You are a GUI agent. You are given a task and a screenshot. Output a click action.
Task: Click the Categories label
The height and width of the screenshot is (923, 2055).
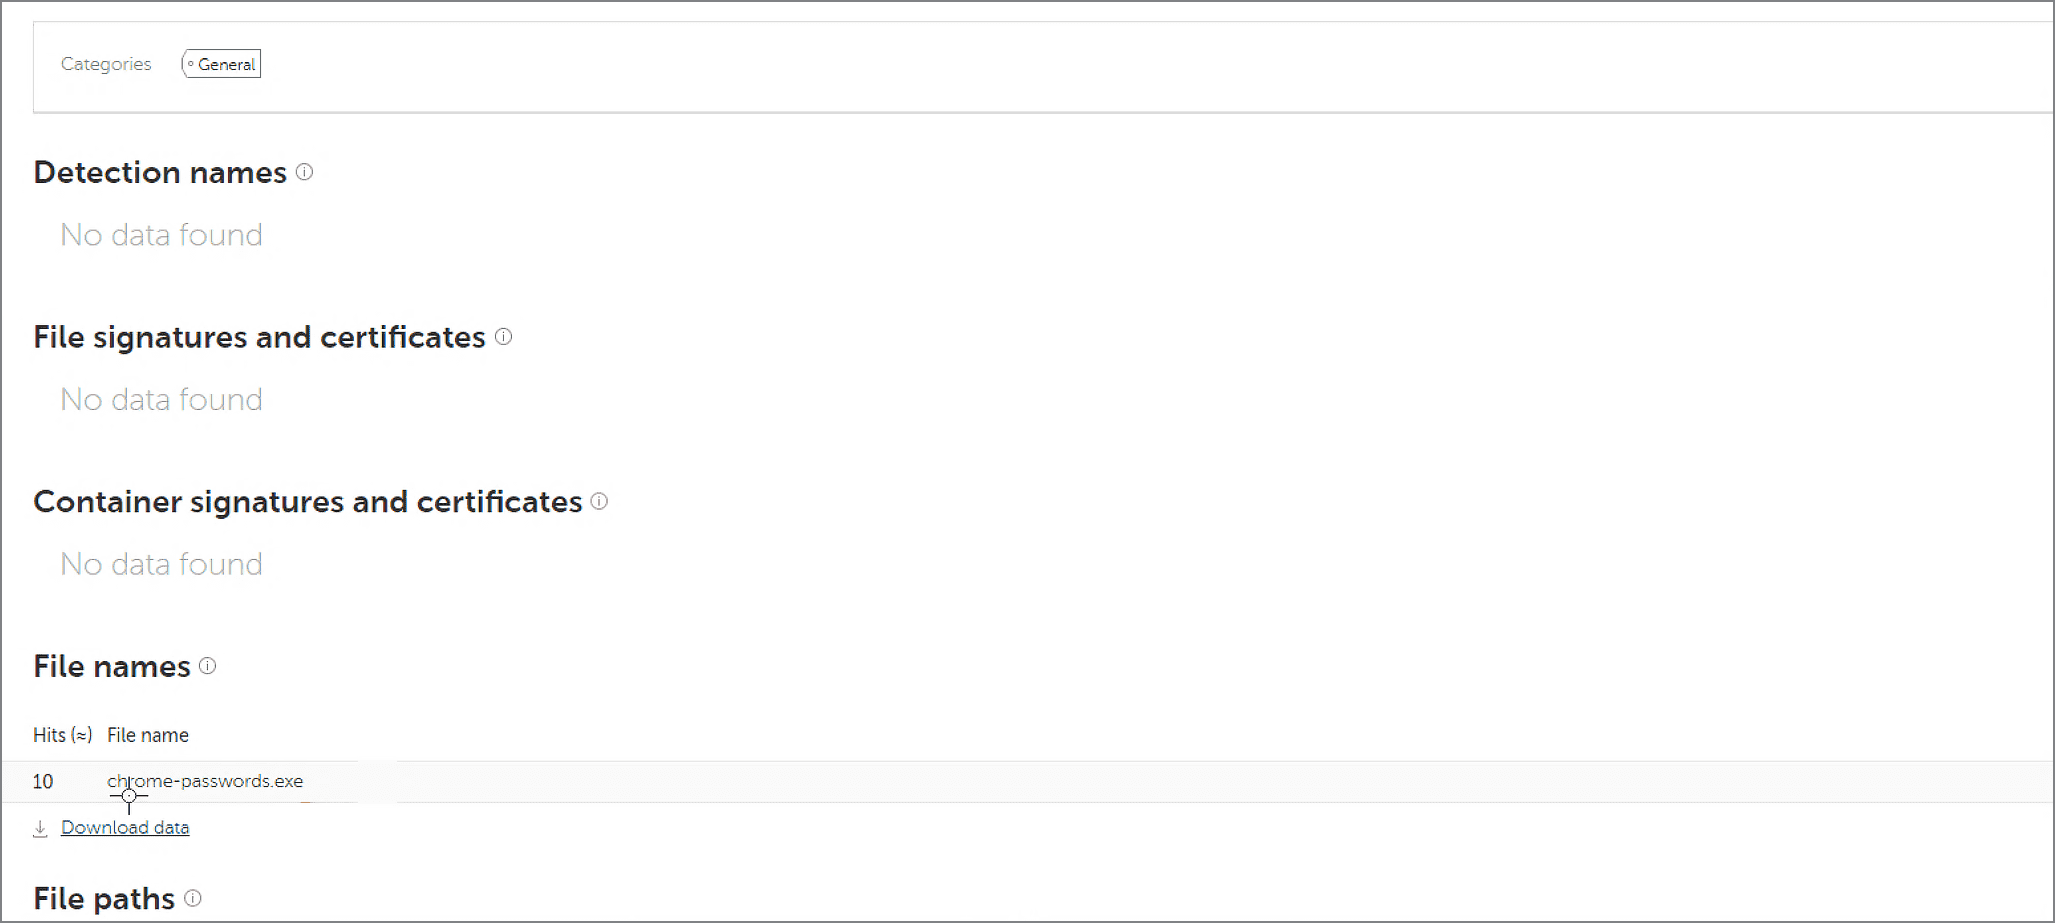coord(106,64)
